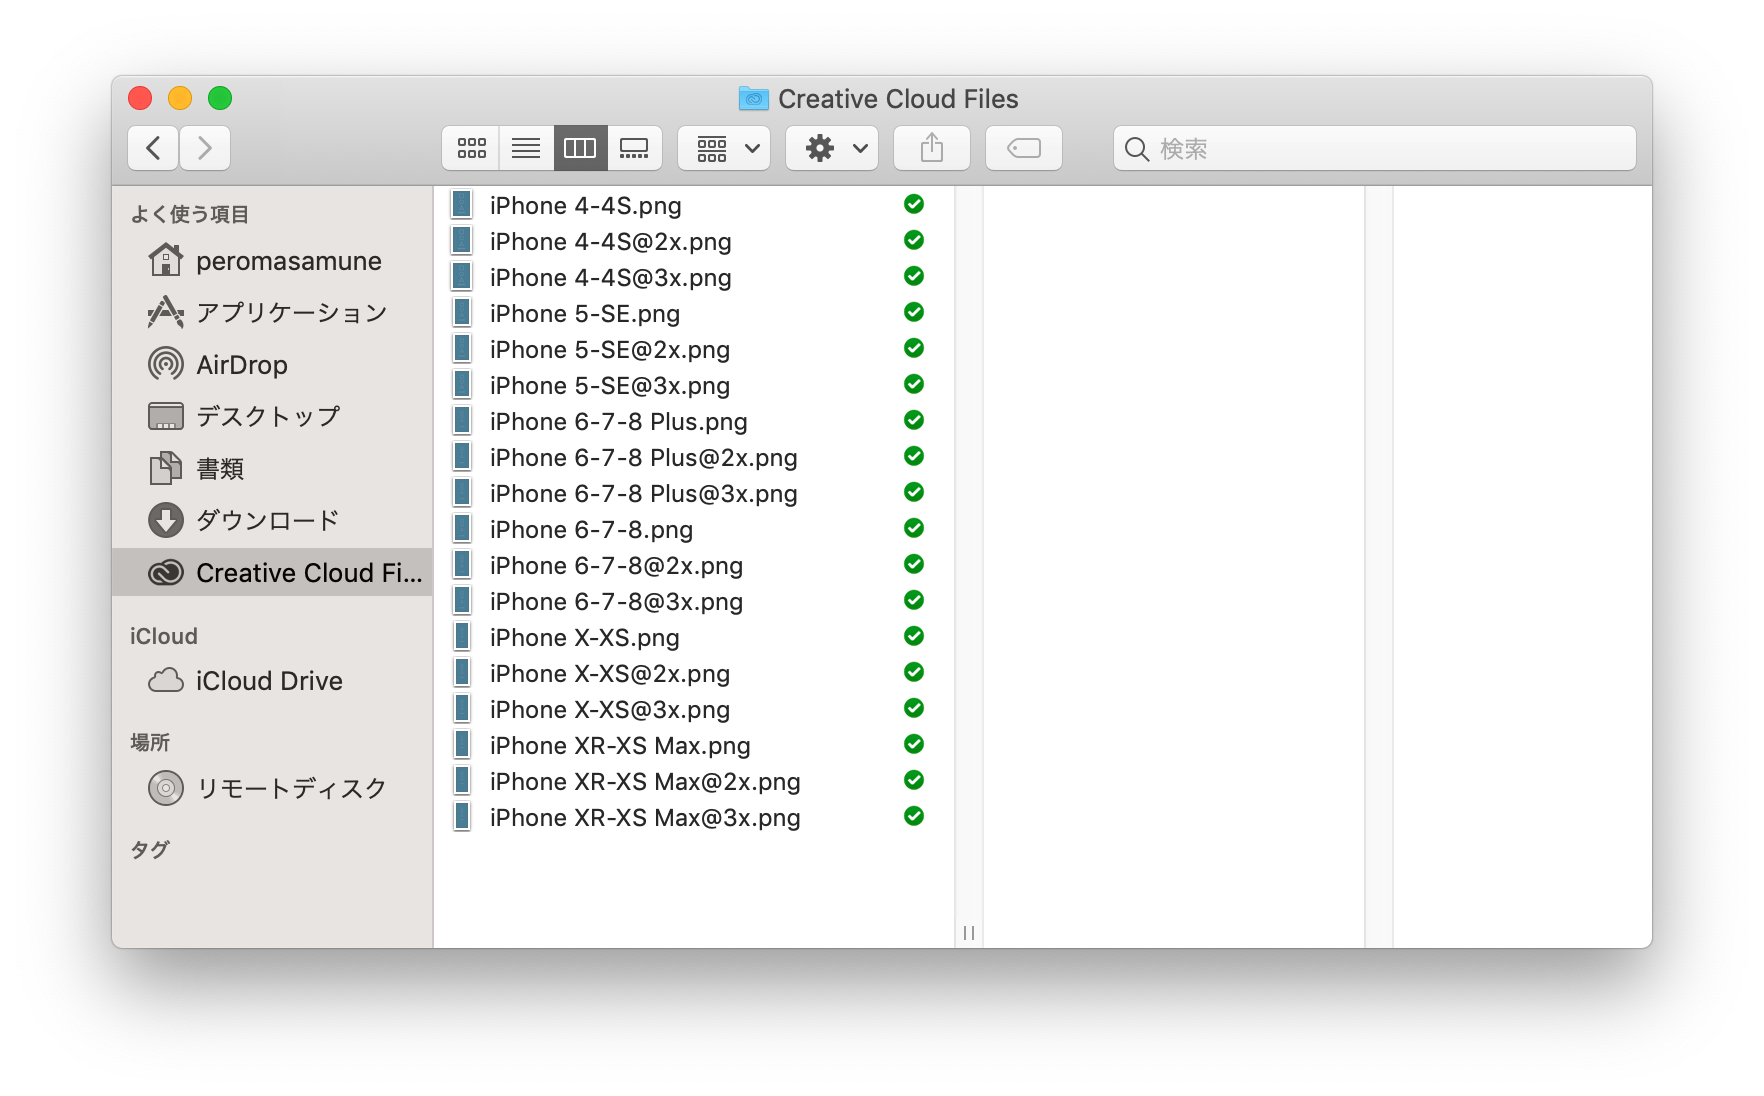This screenshot has width=1764, height=1096.
Task: Select AirDrop in the sidebar
Action: (x=272, y=365)
